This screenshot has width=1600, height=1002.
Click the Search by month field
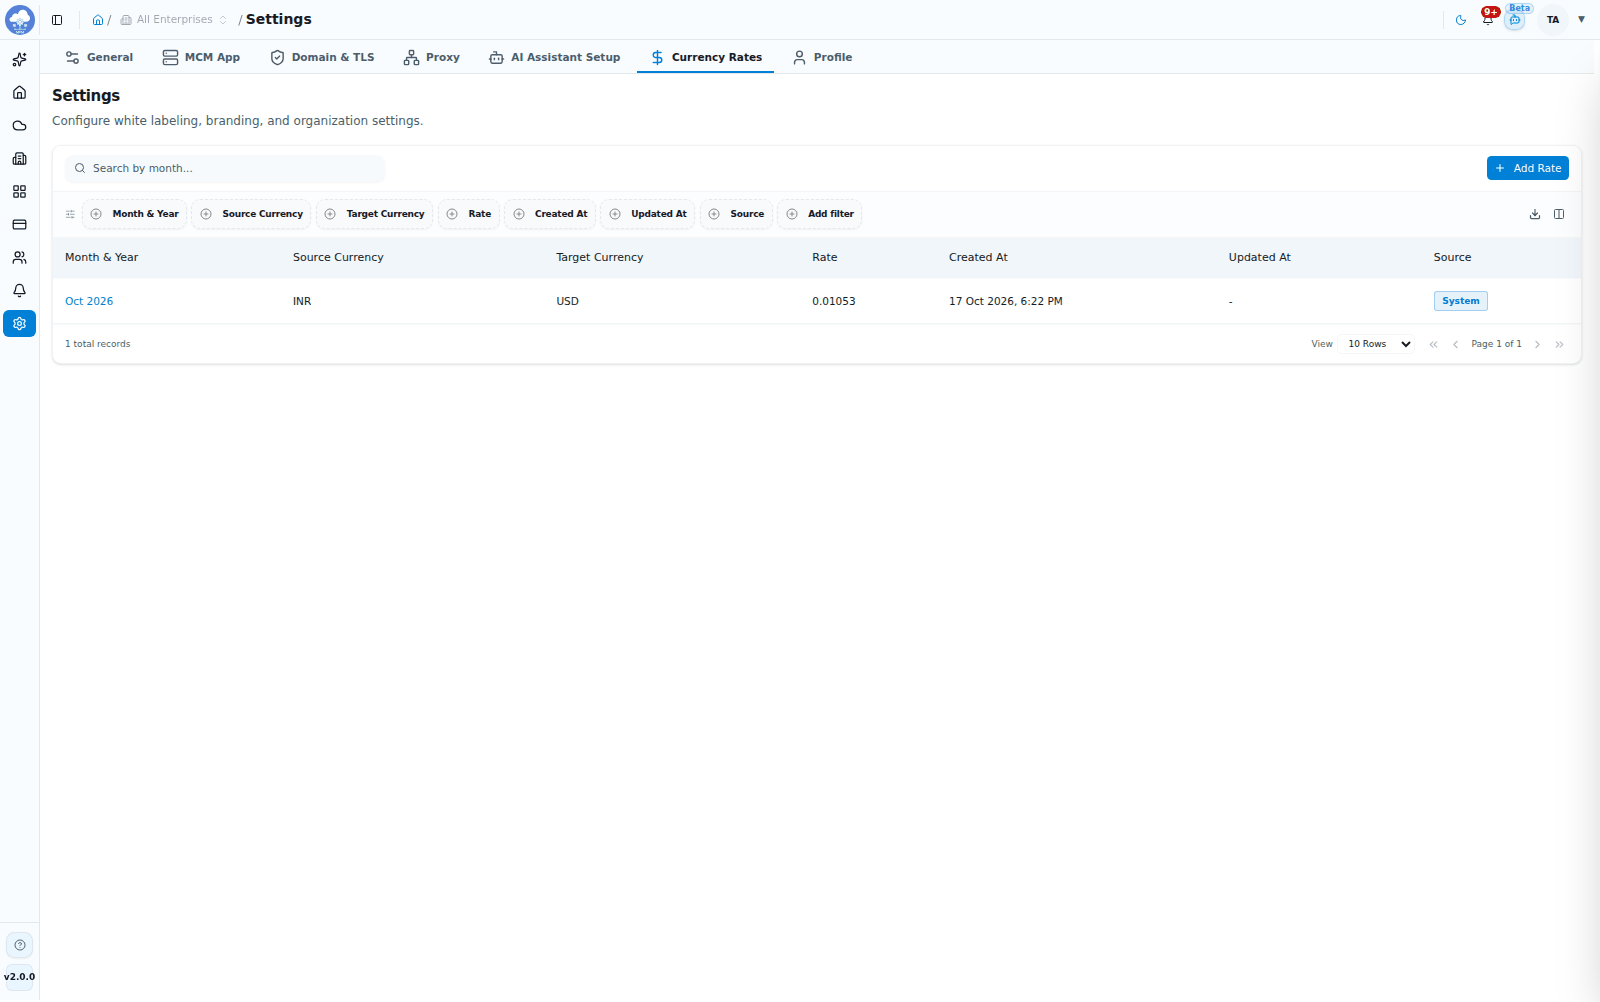point(225,169)
